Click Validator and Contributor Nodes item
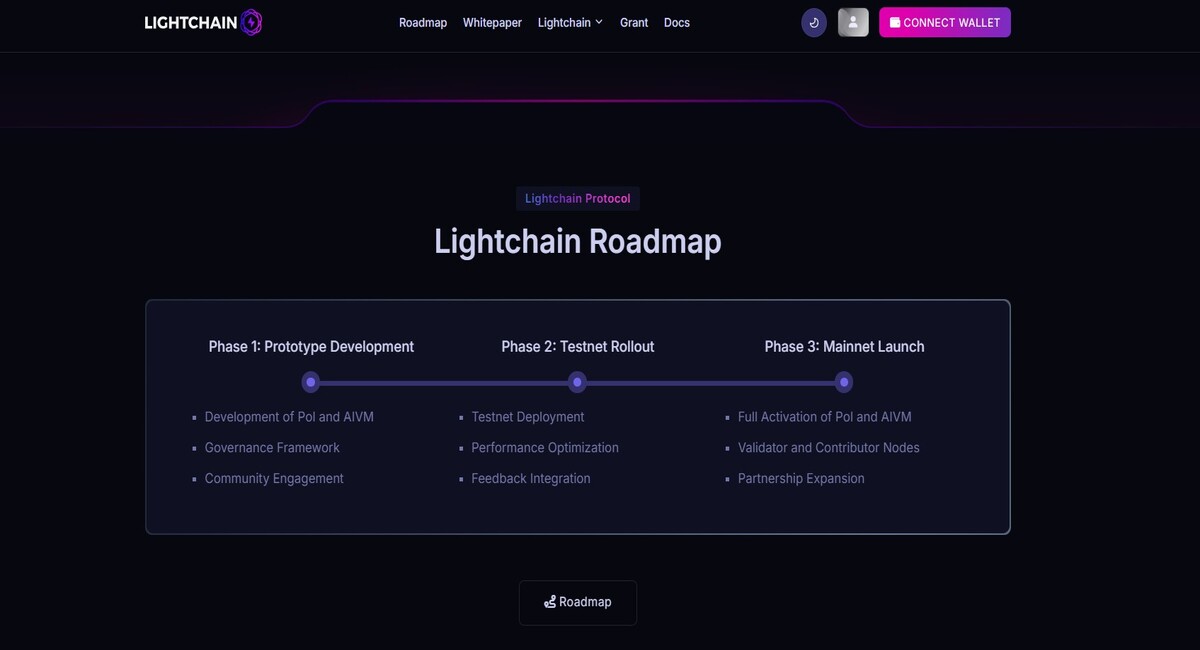 coord(829,448)
